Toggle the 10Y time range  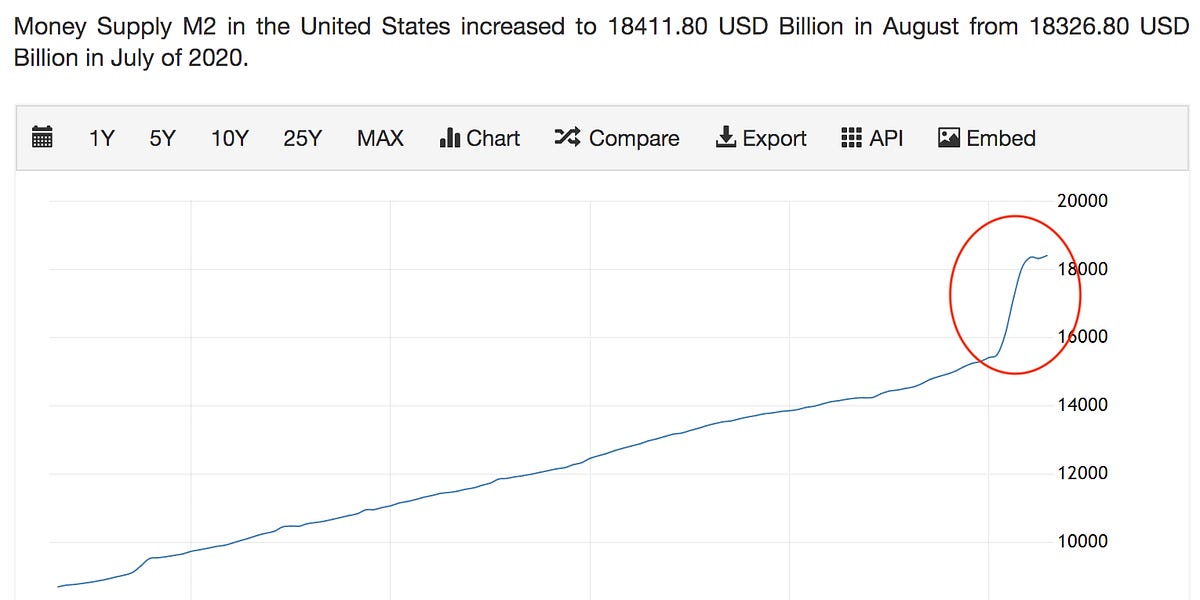click(x=230, y=138)
